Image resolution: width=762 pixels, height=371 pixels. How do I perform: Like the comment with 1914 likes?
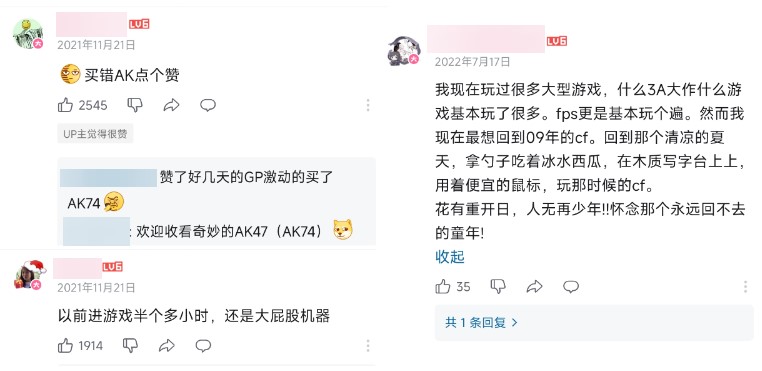click(x=65, y=346)
